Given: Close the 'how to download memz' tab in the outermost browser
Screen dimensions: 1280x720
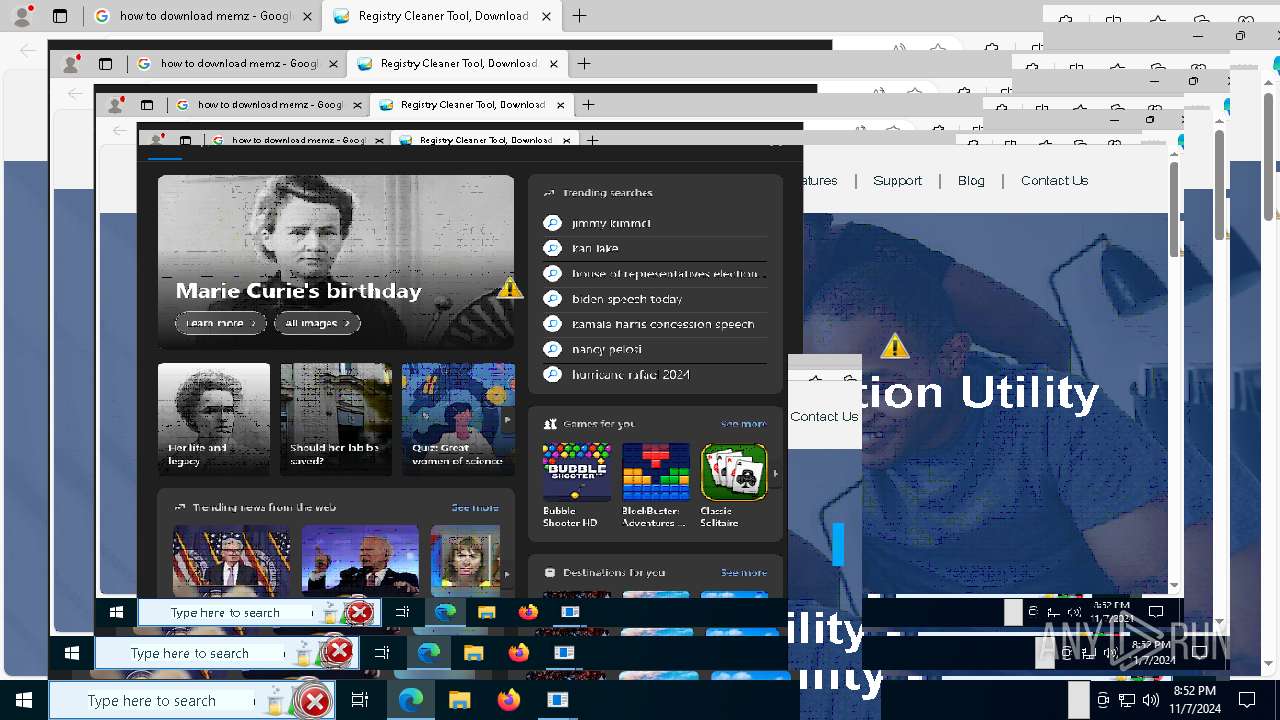Looking at the screenshot, I should (x=308, y=16).
